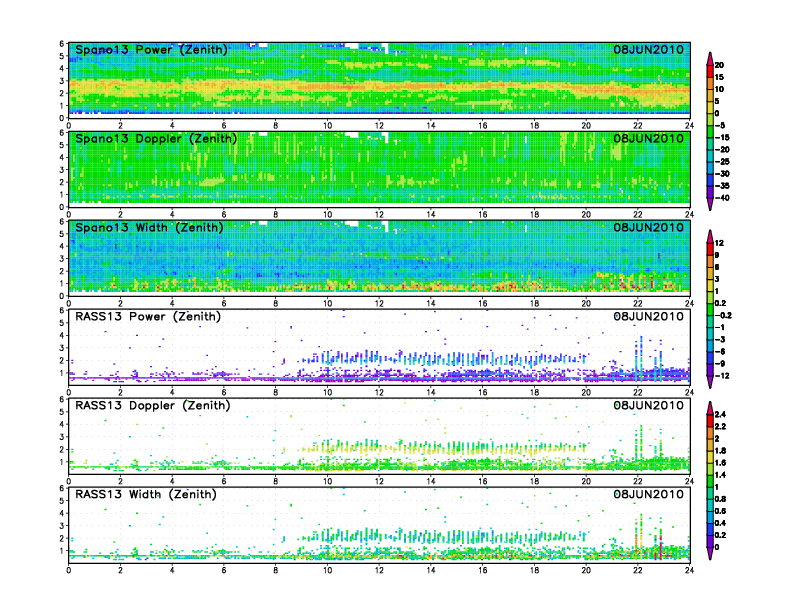Image resolution: width=792 pixels, height=612 pixels.
Task: Click the "RASS13 Doppler (Zenith)" panel title
Action: [x=153, y=405]
